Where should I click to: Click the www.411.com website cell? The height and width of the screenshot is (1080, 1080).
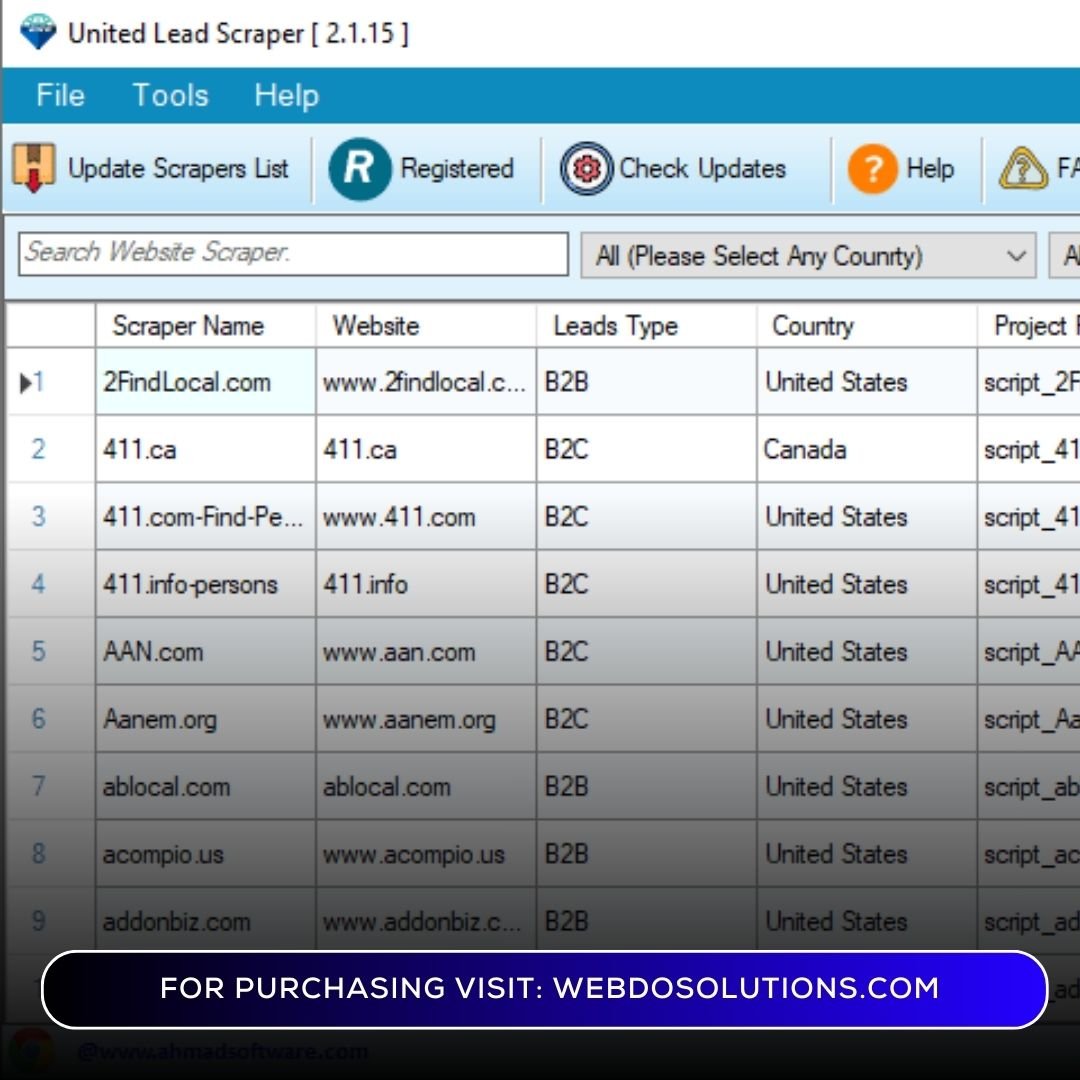(x=426, y=517)
